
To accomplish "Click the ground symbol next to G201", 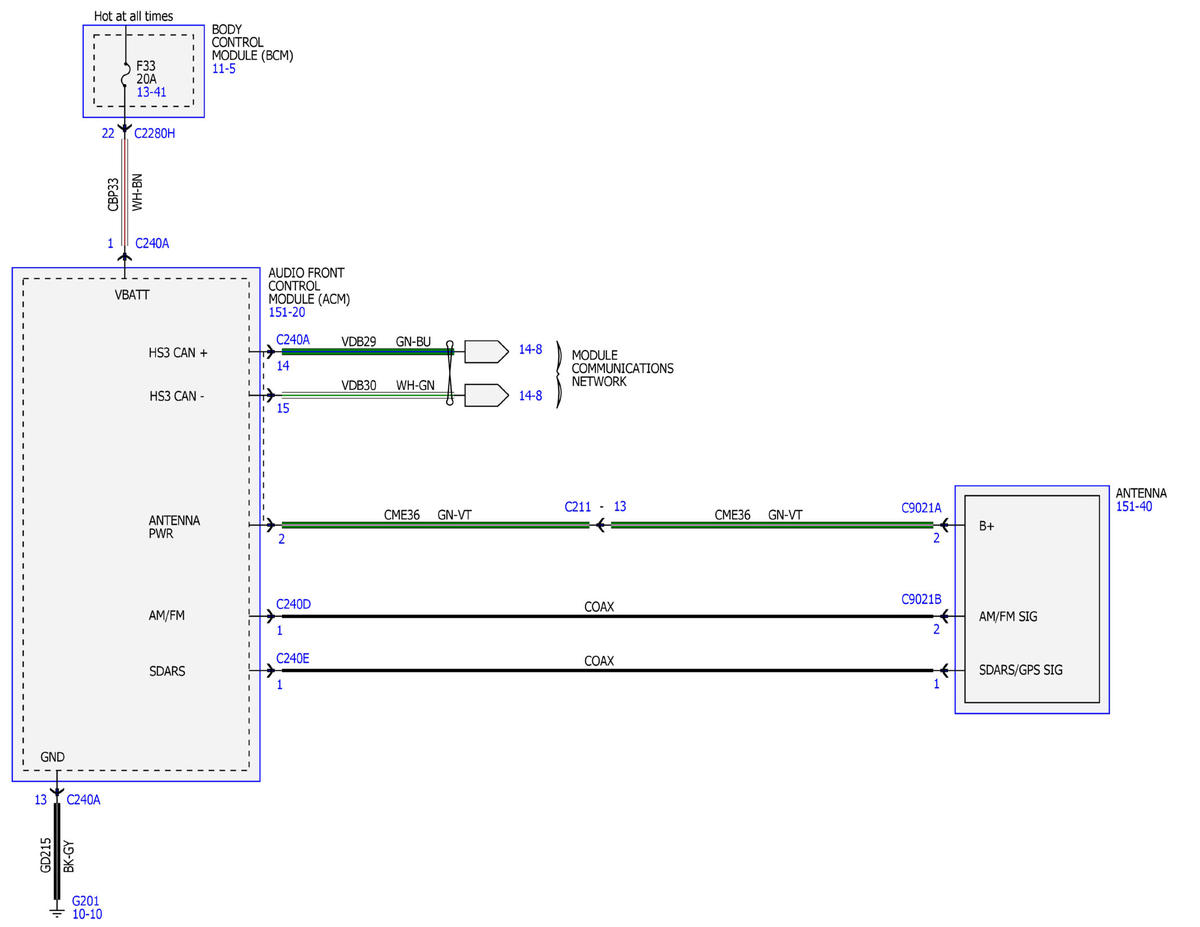I will (56, 911).
